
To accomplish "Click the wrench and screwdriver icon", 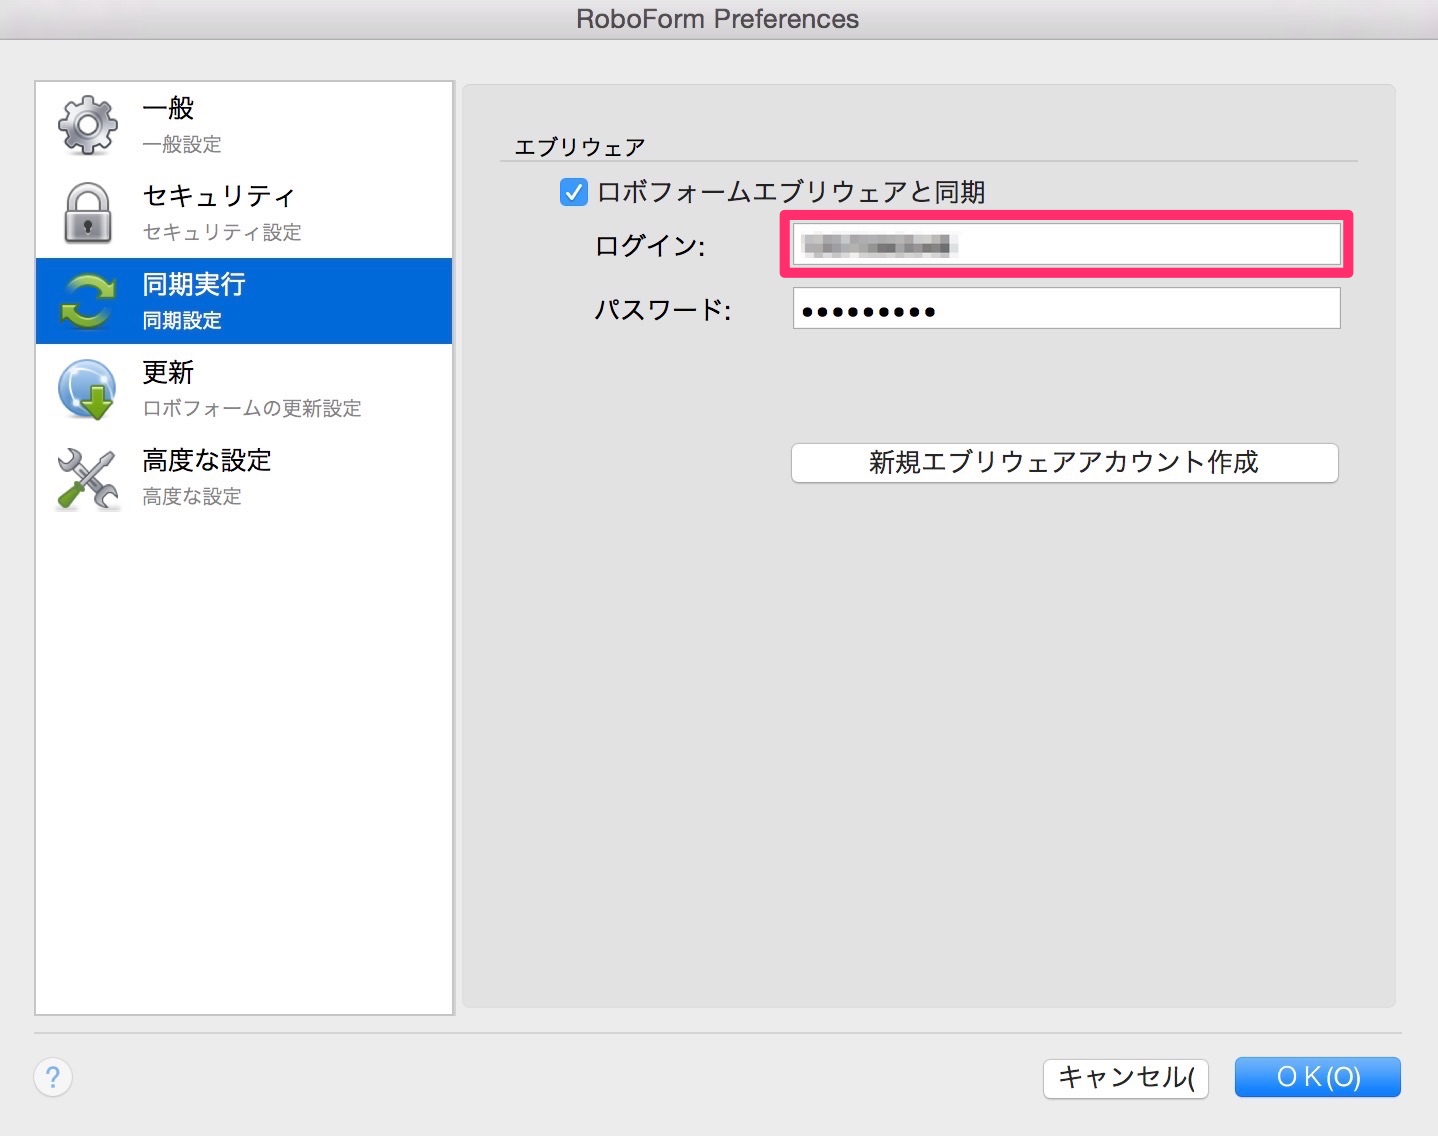I will [x=88, y=478].
